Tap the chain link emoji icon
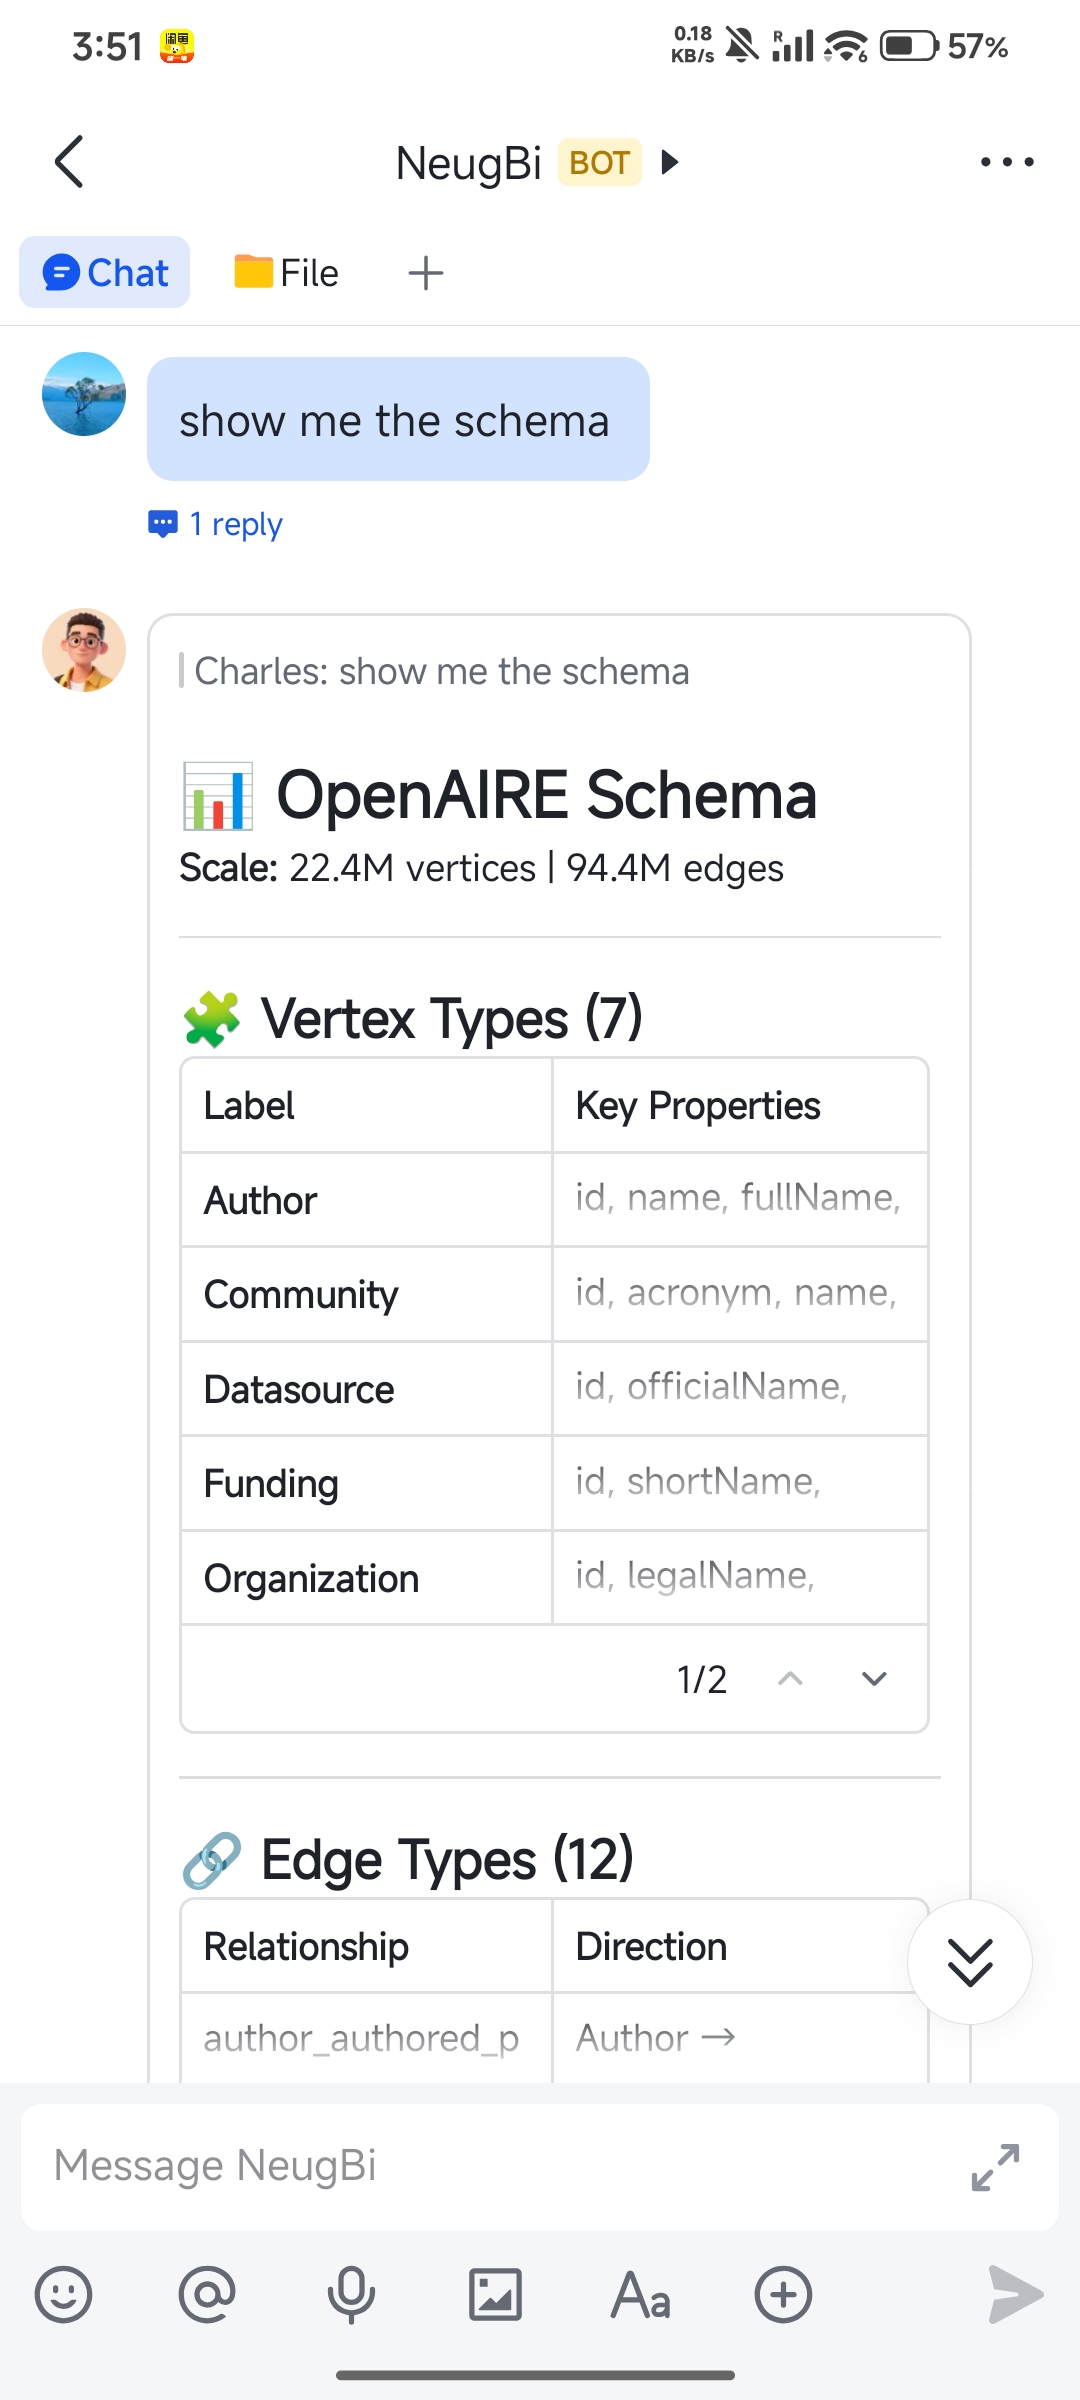 pos(212,1860)
